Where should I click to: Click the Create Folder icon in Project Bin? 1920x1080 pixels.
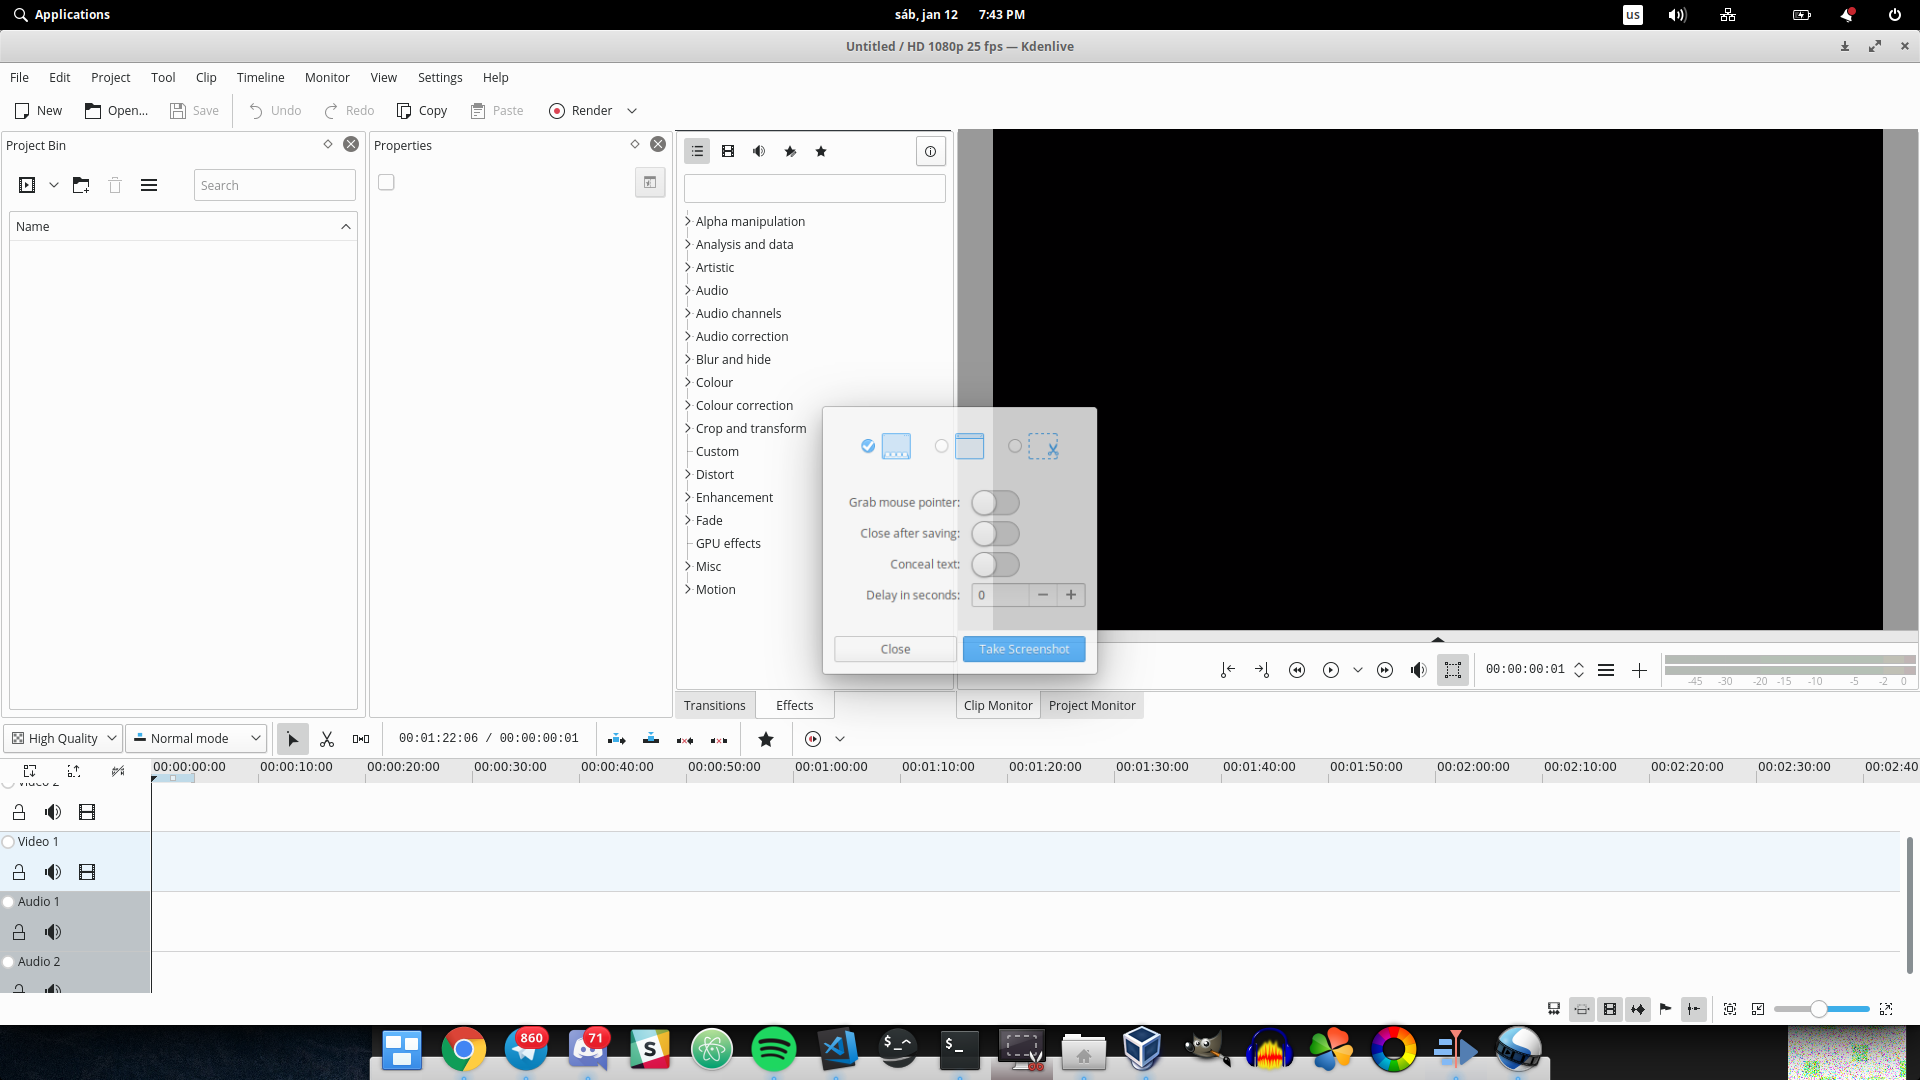tap(81, 185)
